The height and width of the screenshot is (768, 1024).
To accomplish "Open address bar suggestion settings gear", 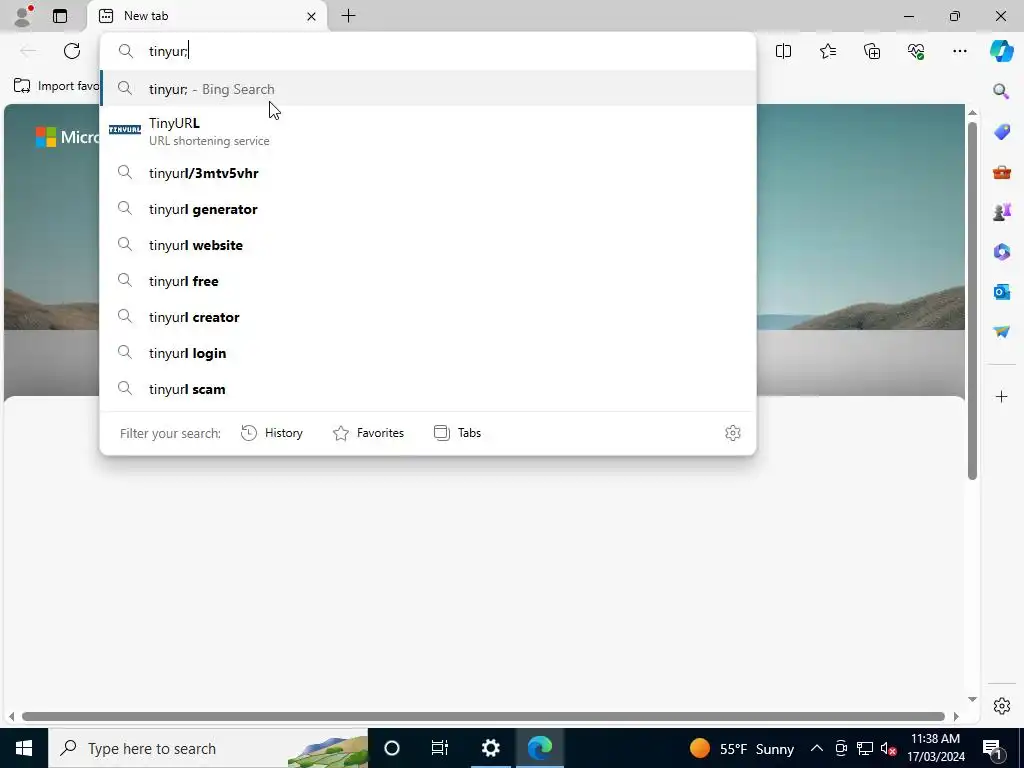I will 733,433.
